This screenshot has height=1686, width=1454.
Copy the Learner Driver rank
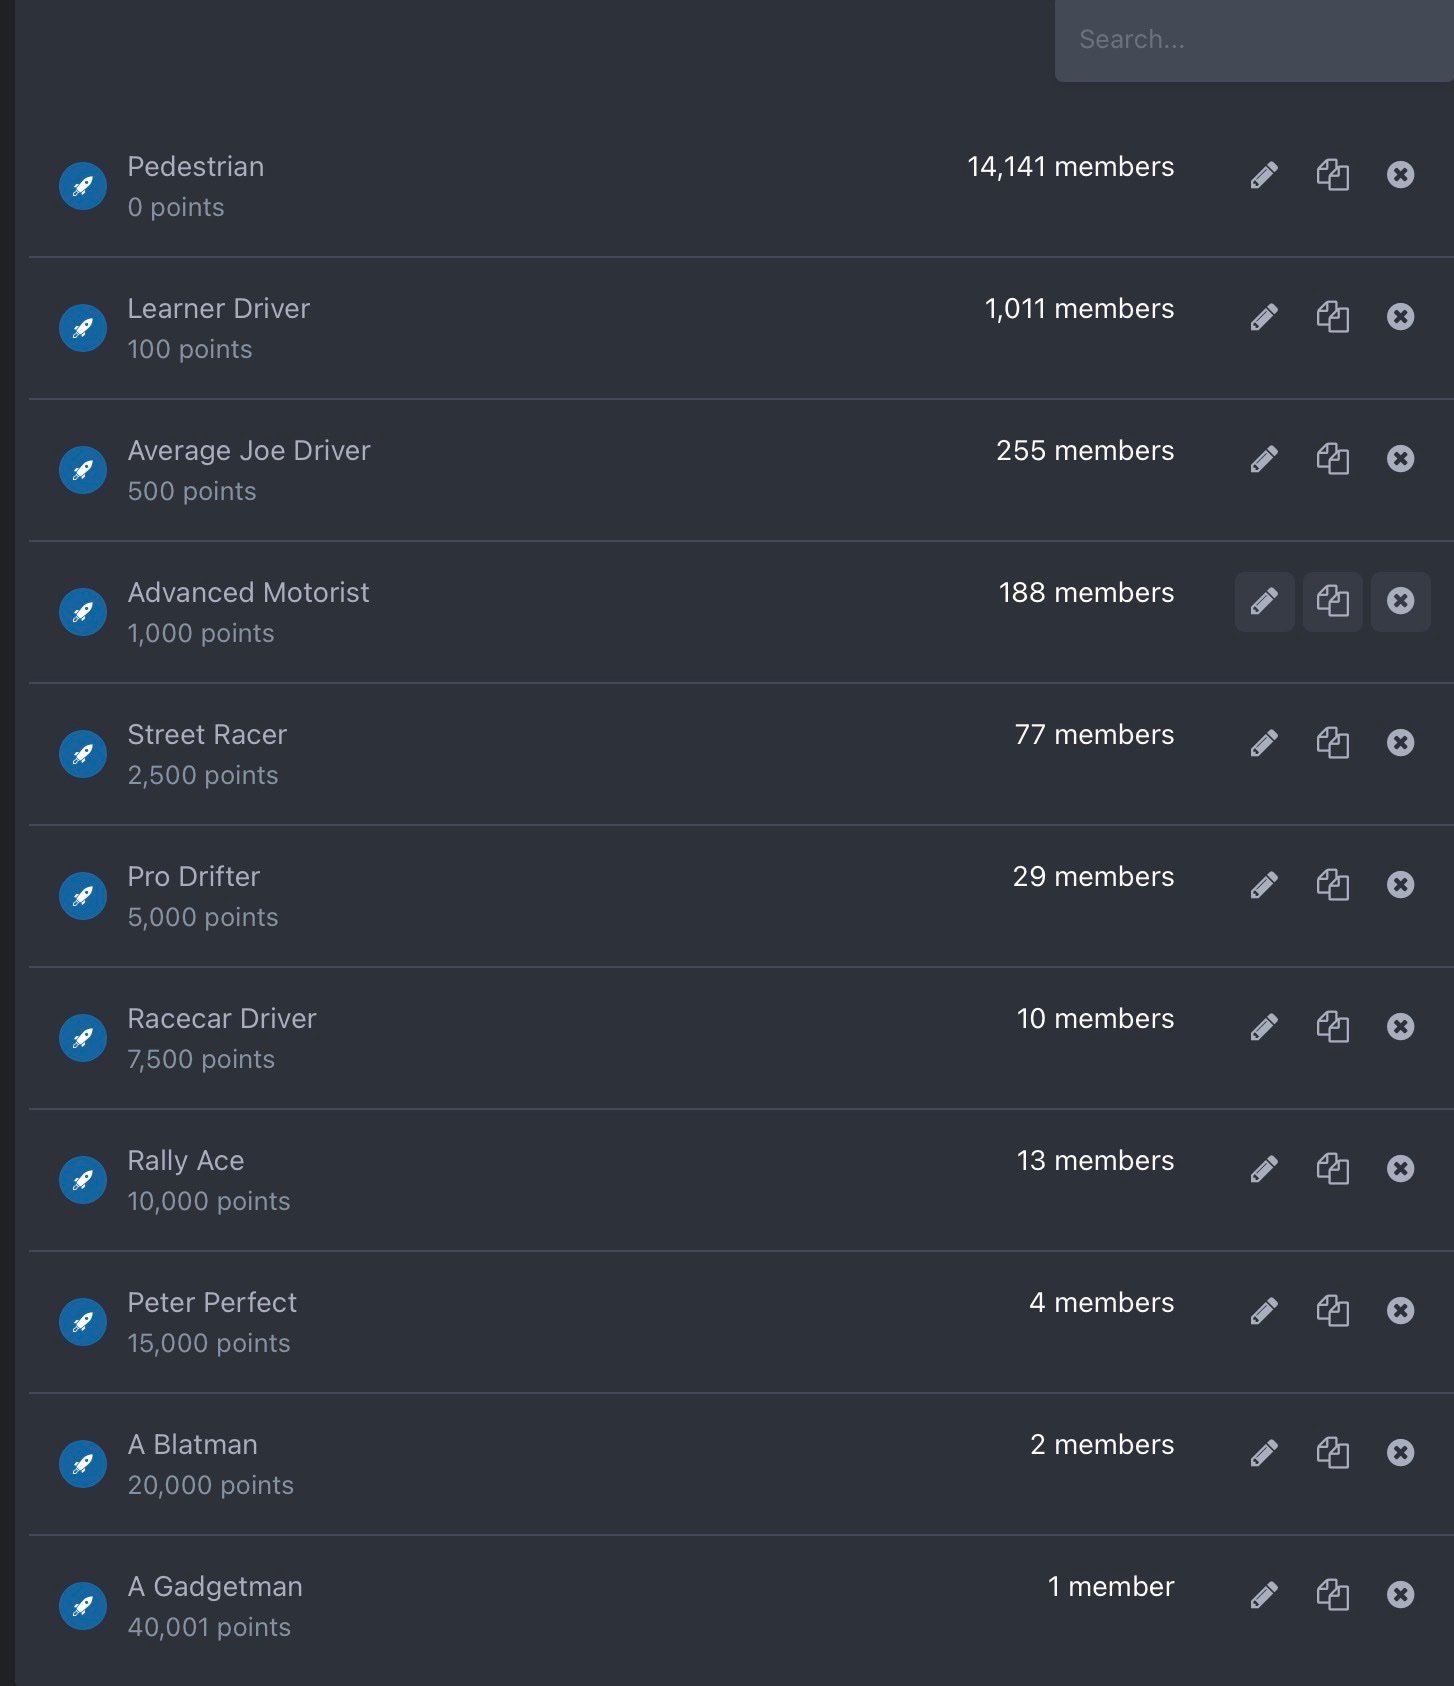(x=1332, y=317)
